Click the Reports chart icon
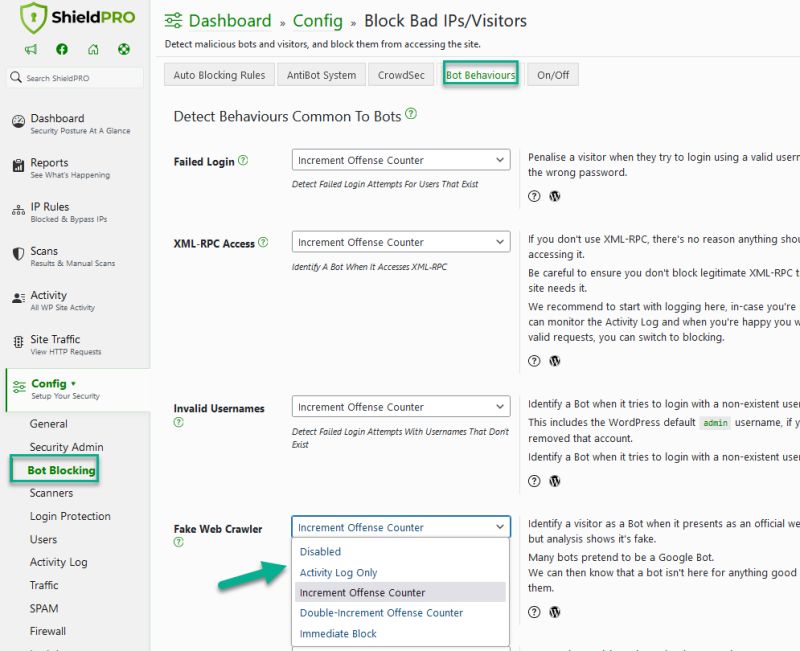 click(18, 165)
